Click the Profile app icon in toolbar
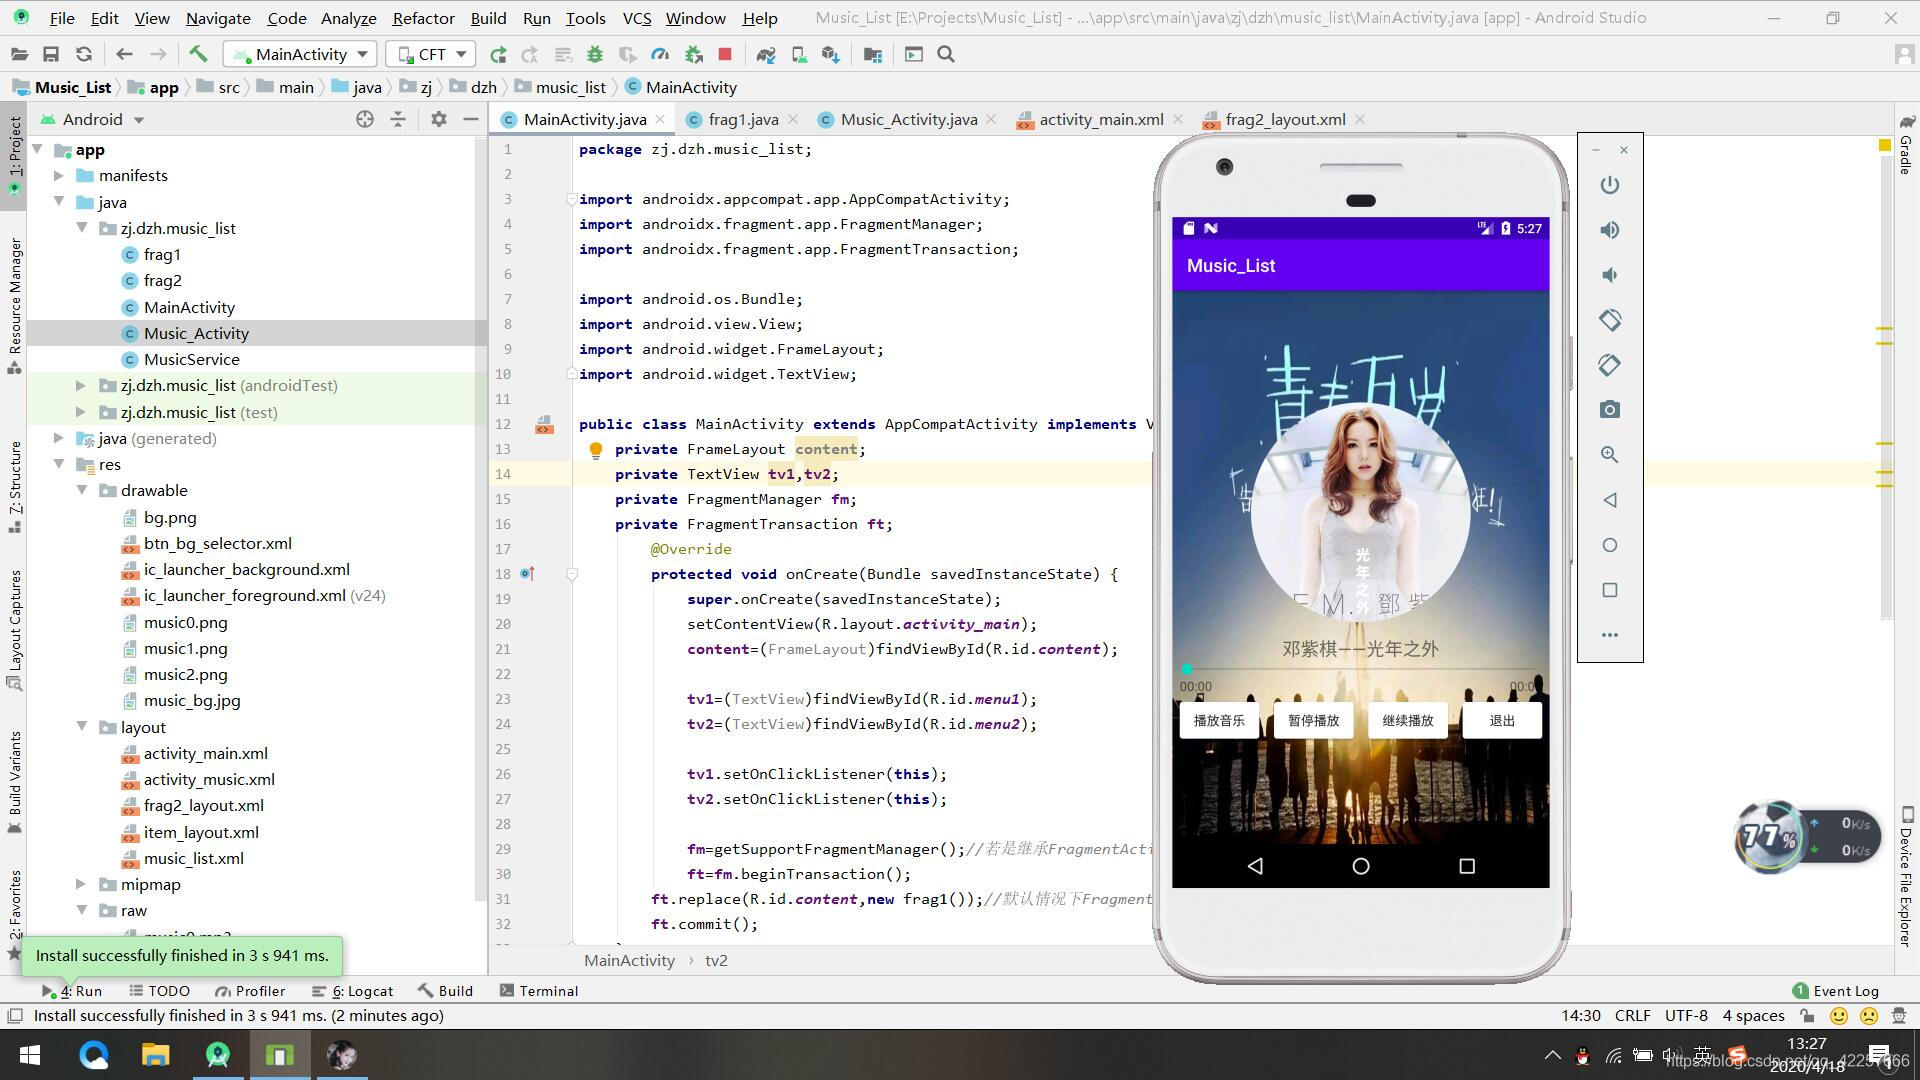1920x1080 pixels. pyautogui.click(x=661, y=54)
